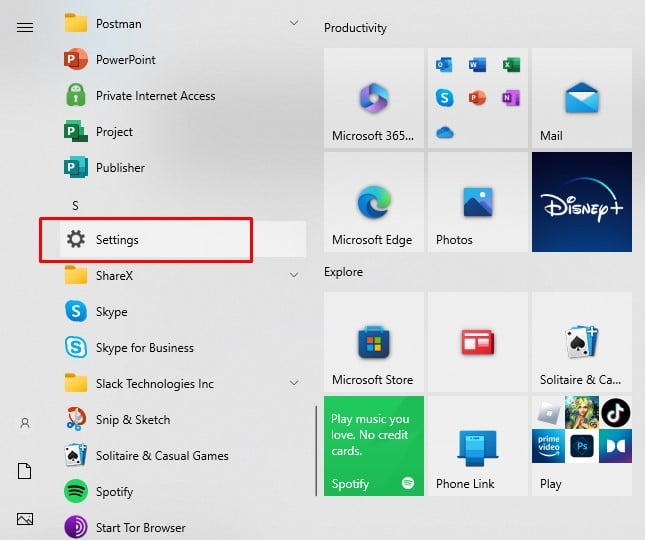
Task: Open Roblox icon in Play tile
Action: tap(549, 413)
